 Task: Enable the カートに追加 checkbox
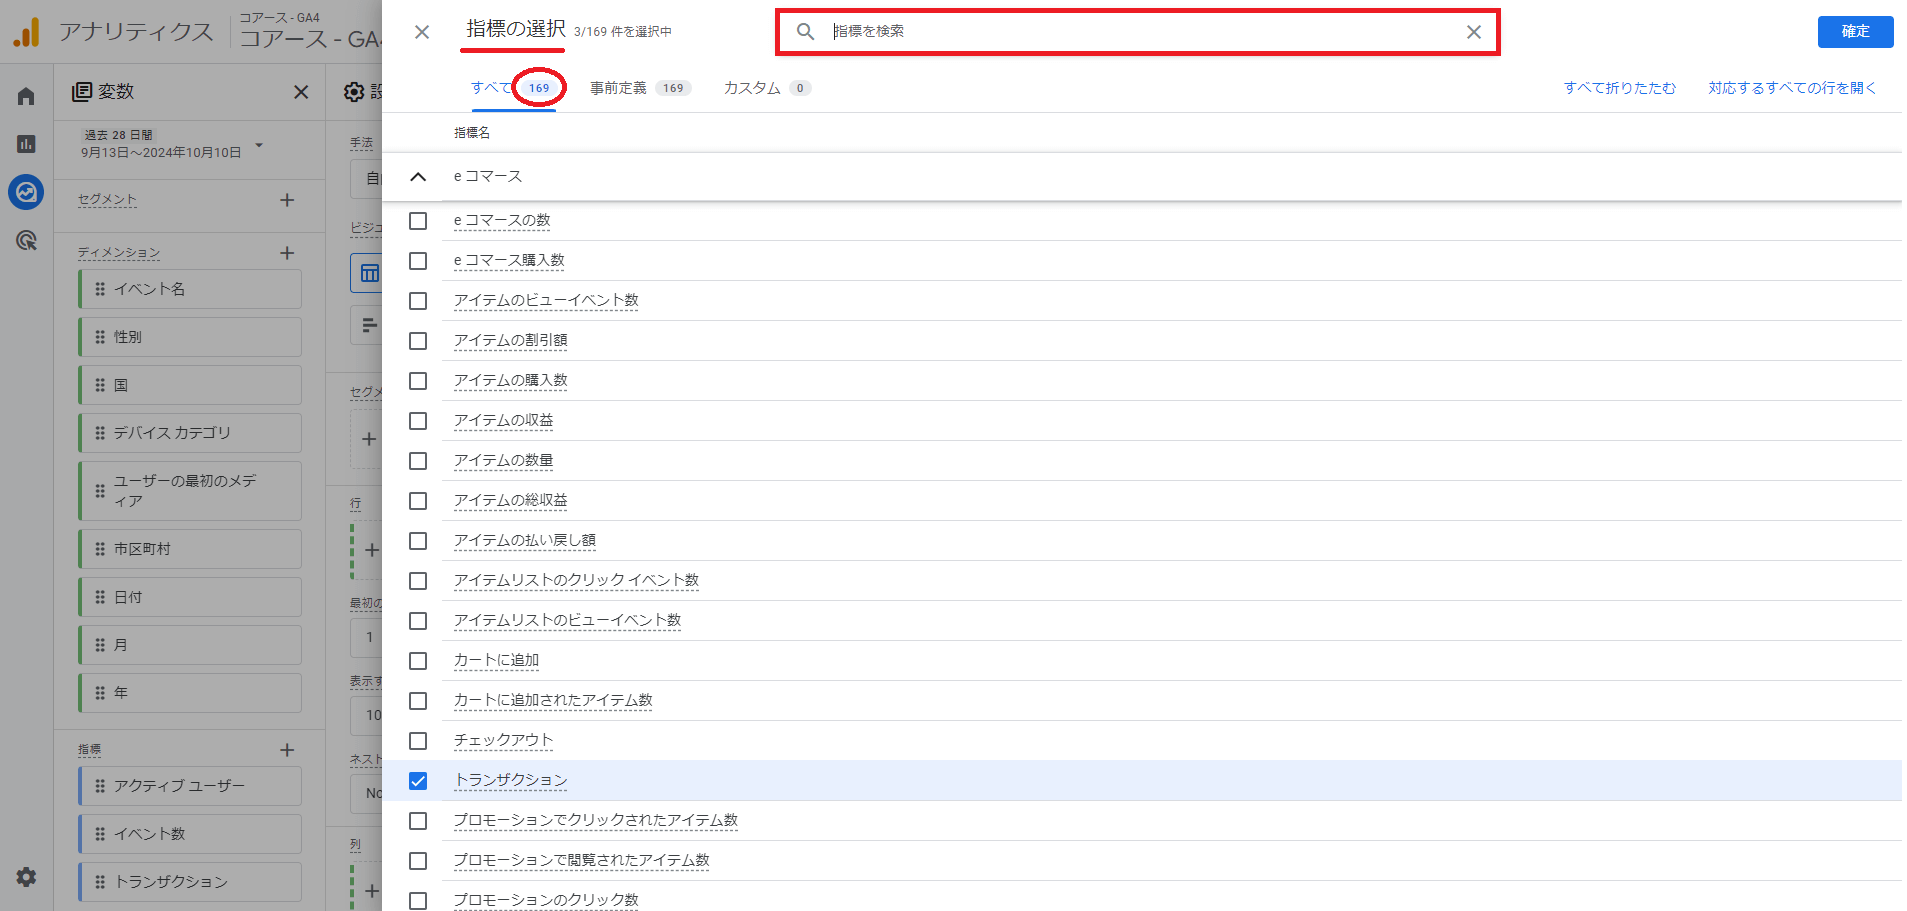coord(418,661)
